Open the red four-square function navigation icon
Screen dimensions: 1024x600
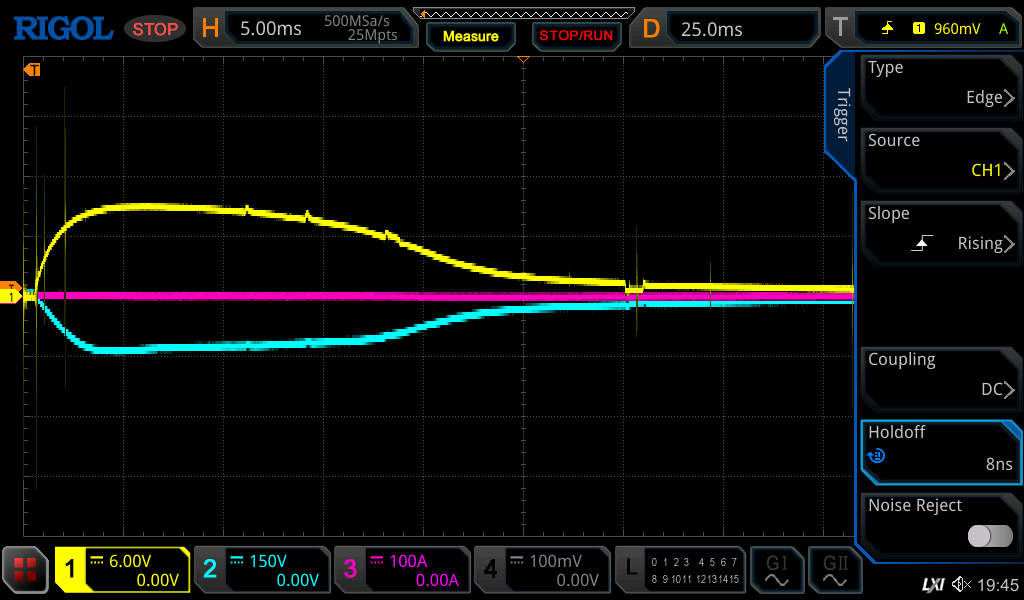pos(26,570)
